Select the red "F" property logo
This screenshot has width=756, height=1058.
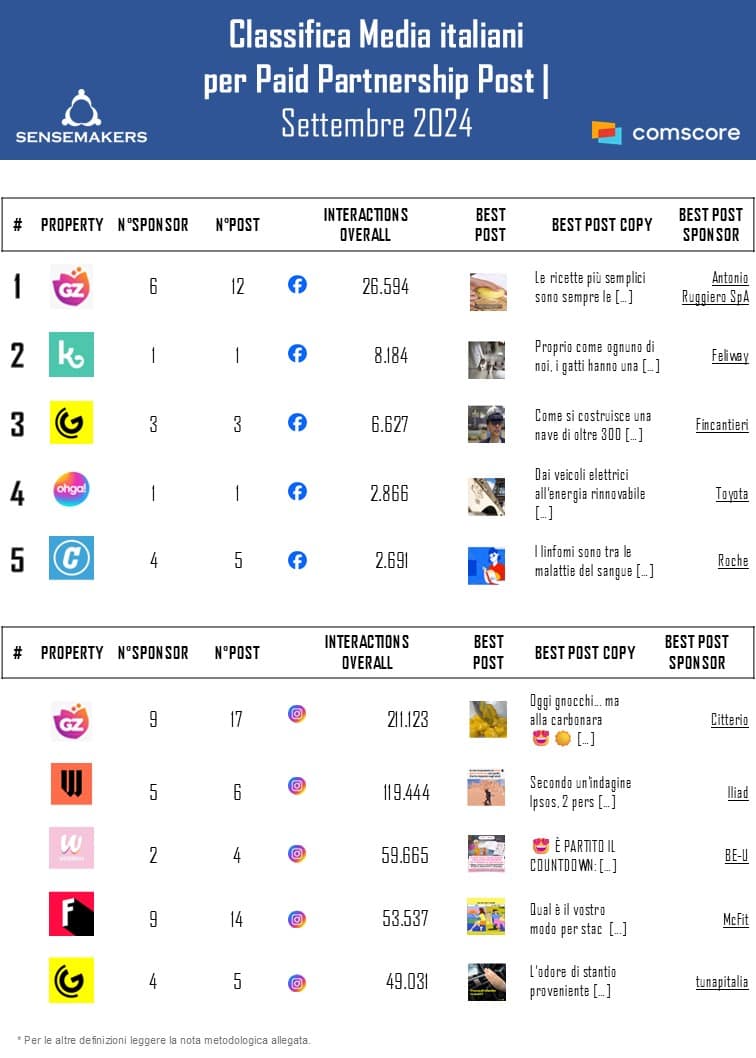tap(71, 914)
